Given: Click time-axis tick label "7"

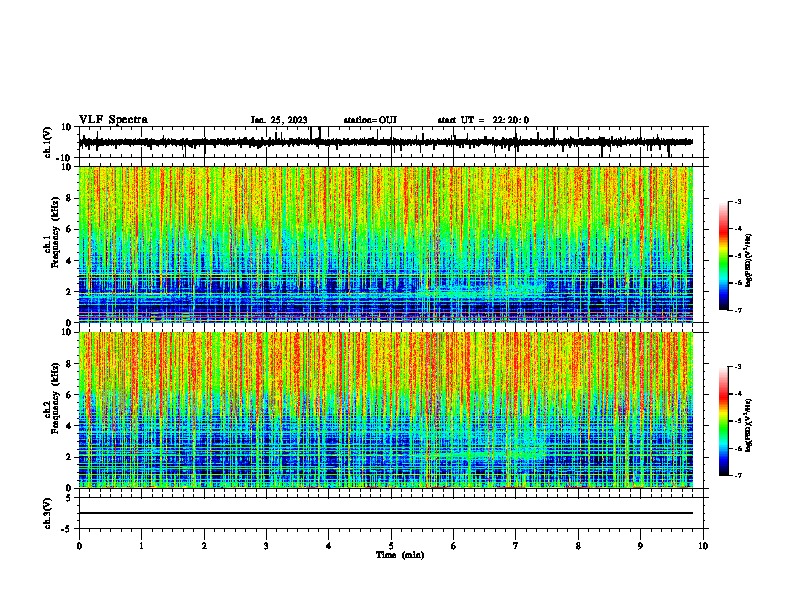Looking at the screenshot, I should [516, 546].
